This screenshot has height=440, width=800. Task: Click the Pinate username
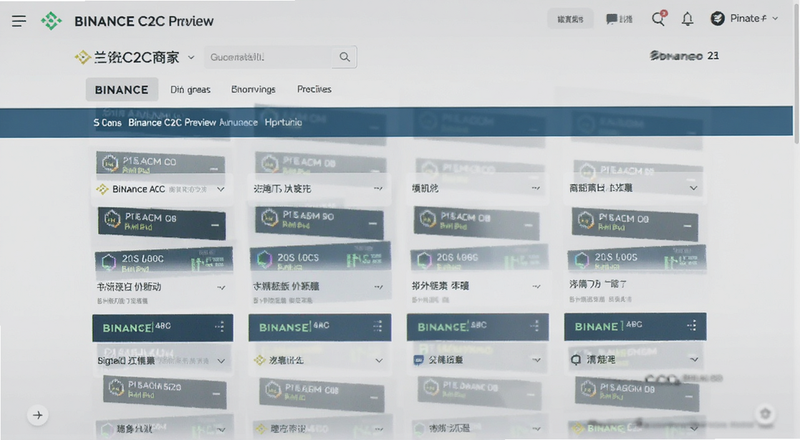[748, 18]
